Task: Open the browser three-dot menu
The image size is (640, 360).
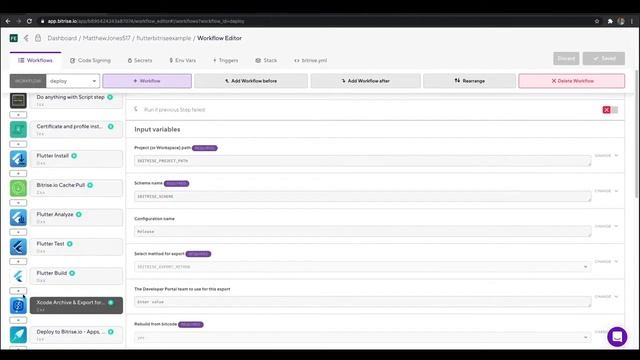Action: pos(632,21)
